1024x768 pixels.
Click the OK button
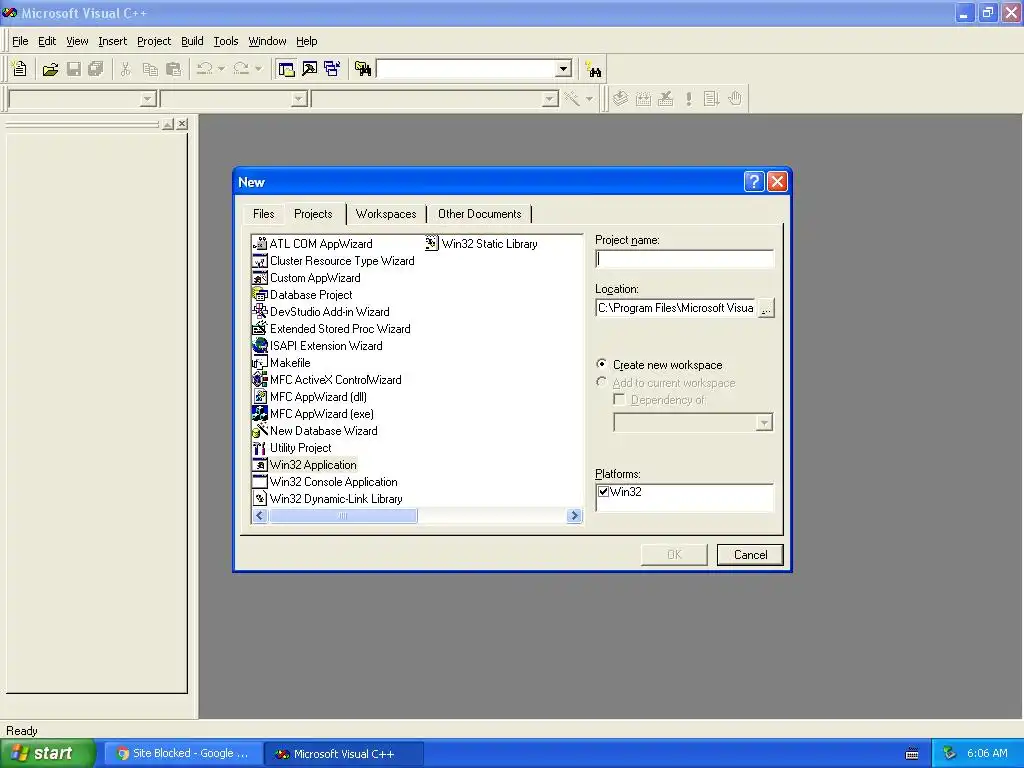click(674, 554)
